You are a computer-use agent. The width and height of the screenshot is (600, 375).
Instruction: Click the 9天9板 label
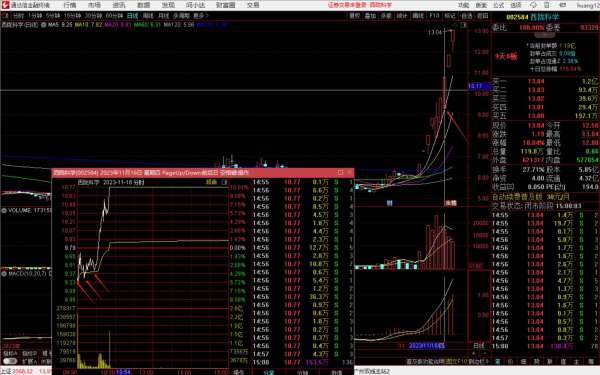[x=506, y=57]
